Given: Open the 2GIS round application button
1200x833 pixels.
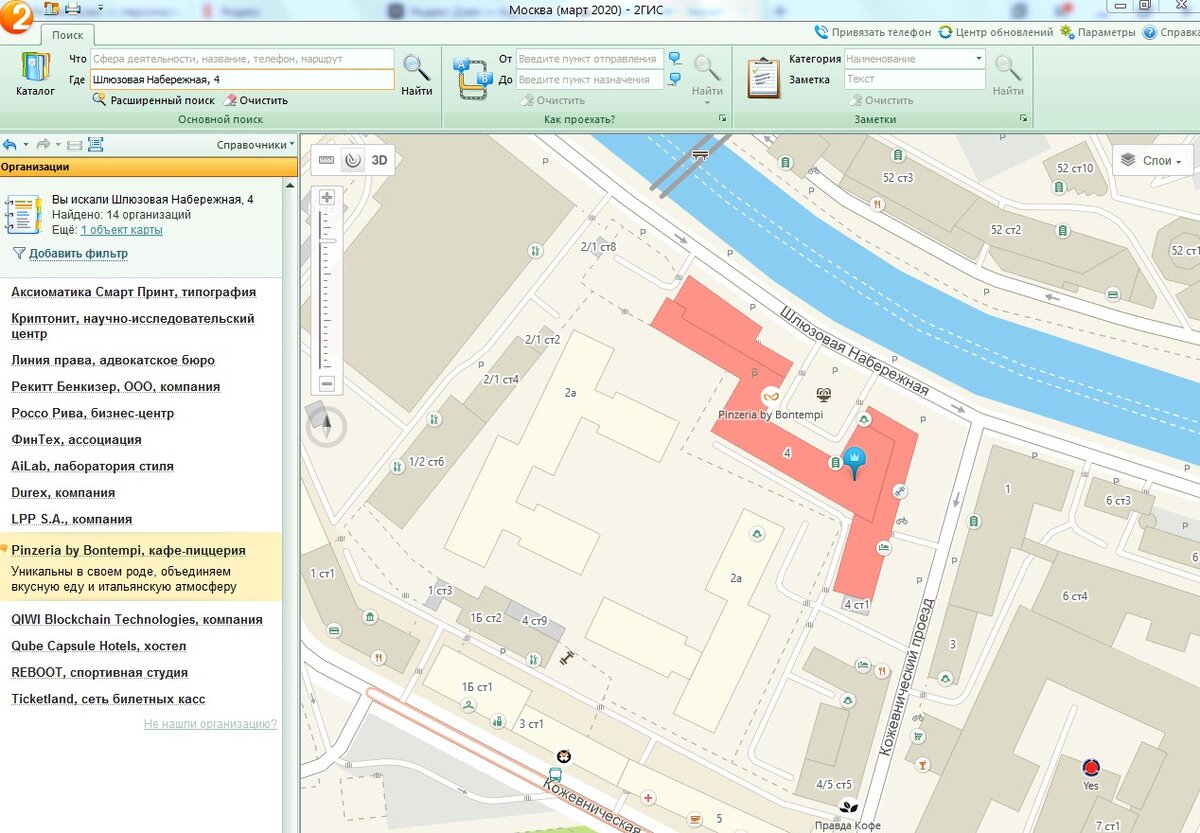Looking at the screenshot, I should click(18, 15).
